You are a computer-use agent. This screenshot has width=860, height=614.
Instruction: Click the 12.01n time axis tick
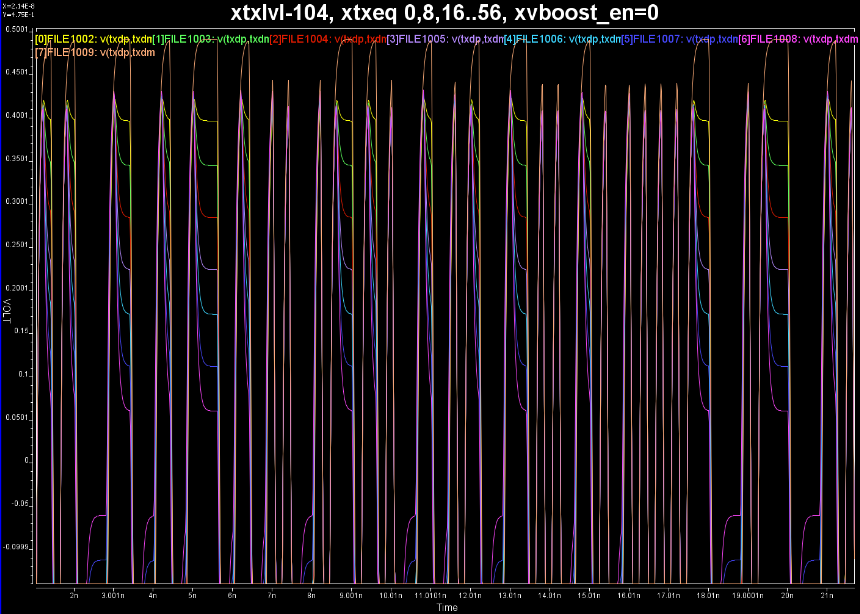pos(469,594)
